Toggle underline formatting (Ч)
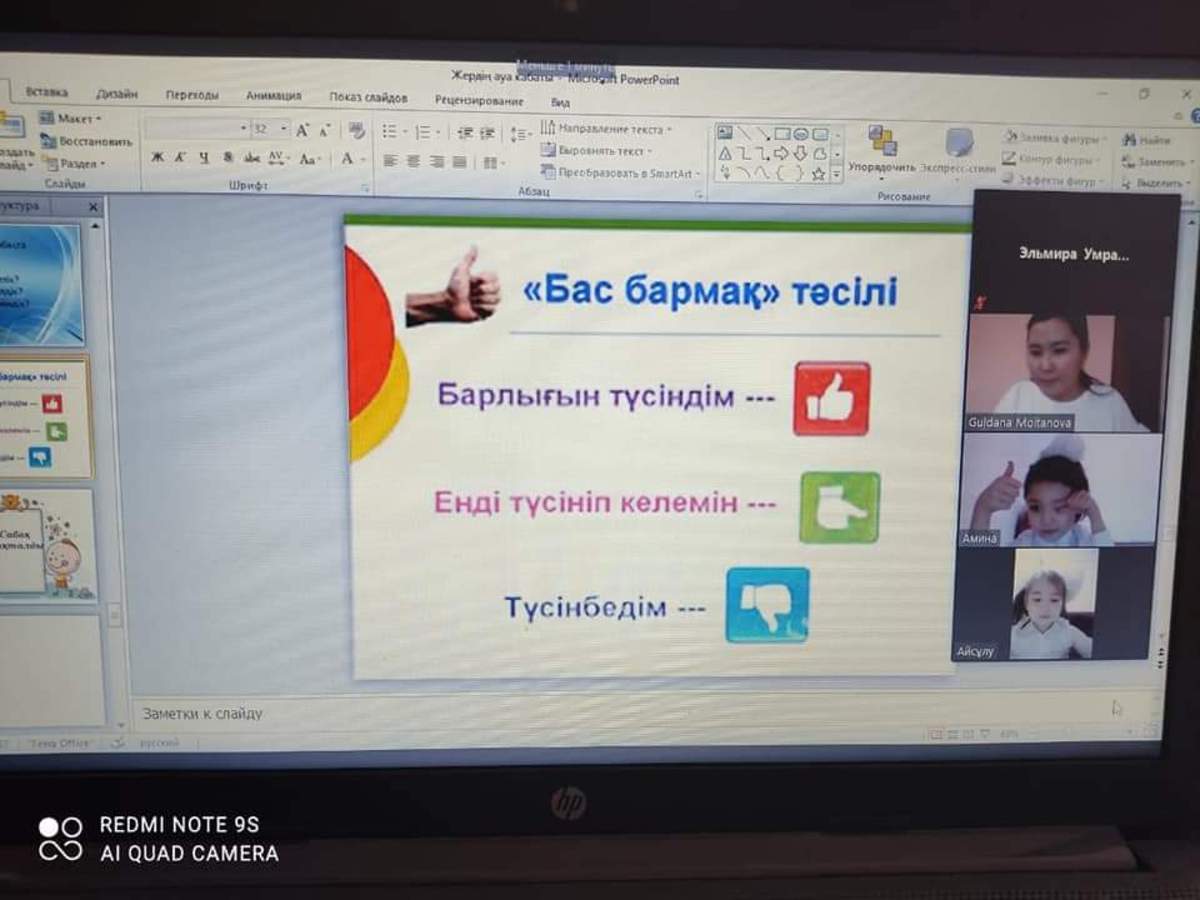This screenshot has width=1200, height=900. coord(204,158)
